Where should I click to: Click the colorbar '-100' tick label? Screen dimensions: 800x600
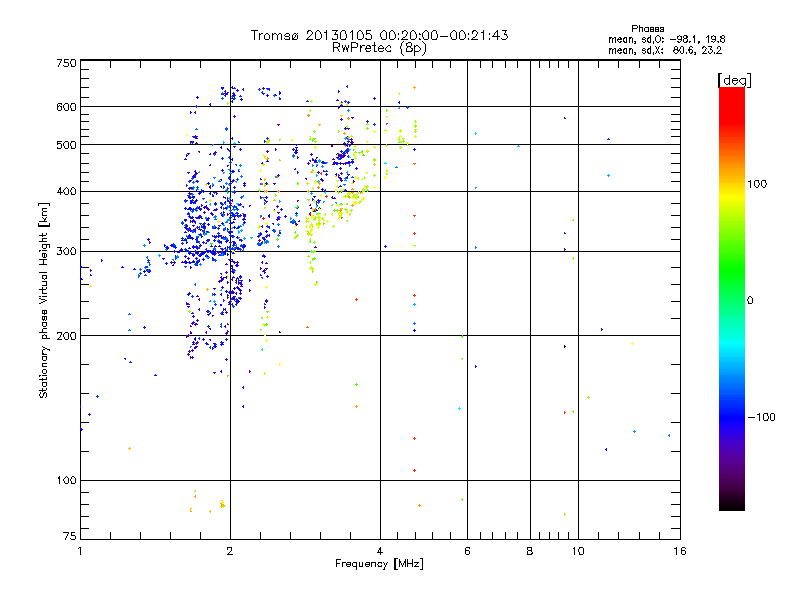click(762, 417)
